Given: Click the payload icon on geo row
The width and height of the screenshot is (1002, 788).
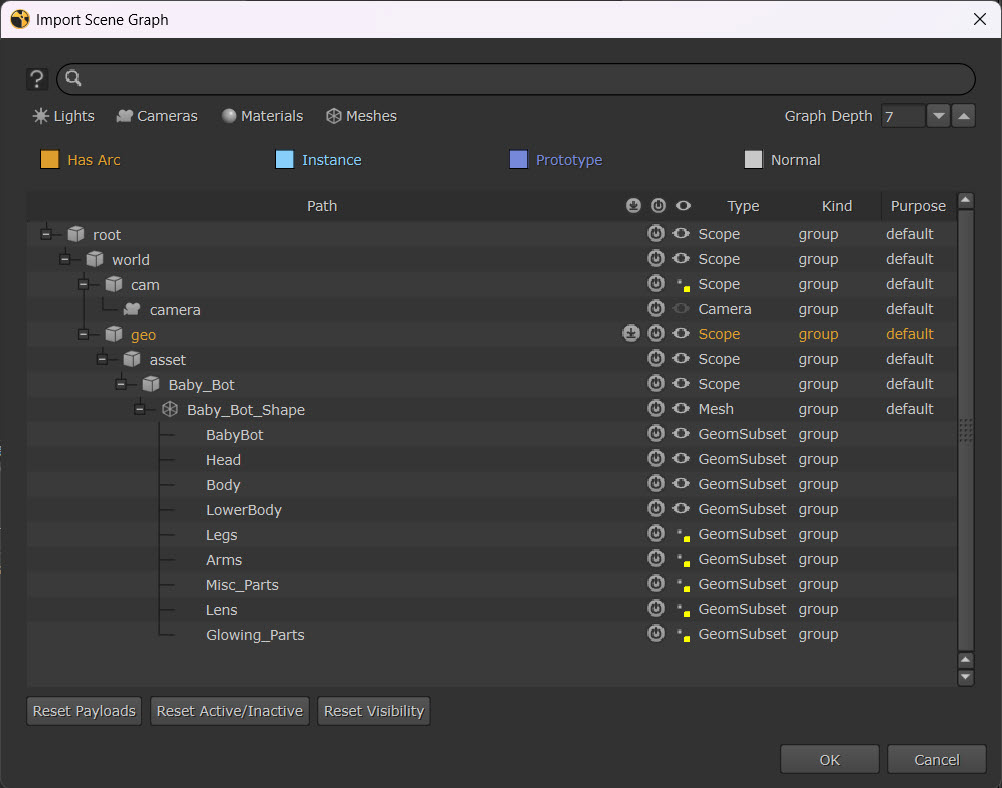Looking at the screenshot, I should pyautogui.click(x=631, y=334).
